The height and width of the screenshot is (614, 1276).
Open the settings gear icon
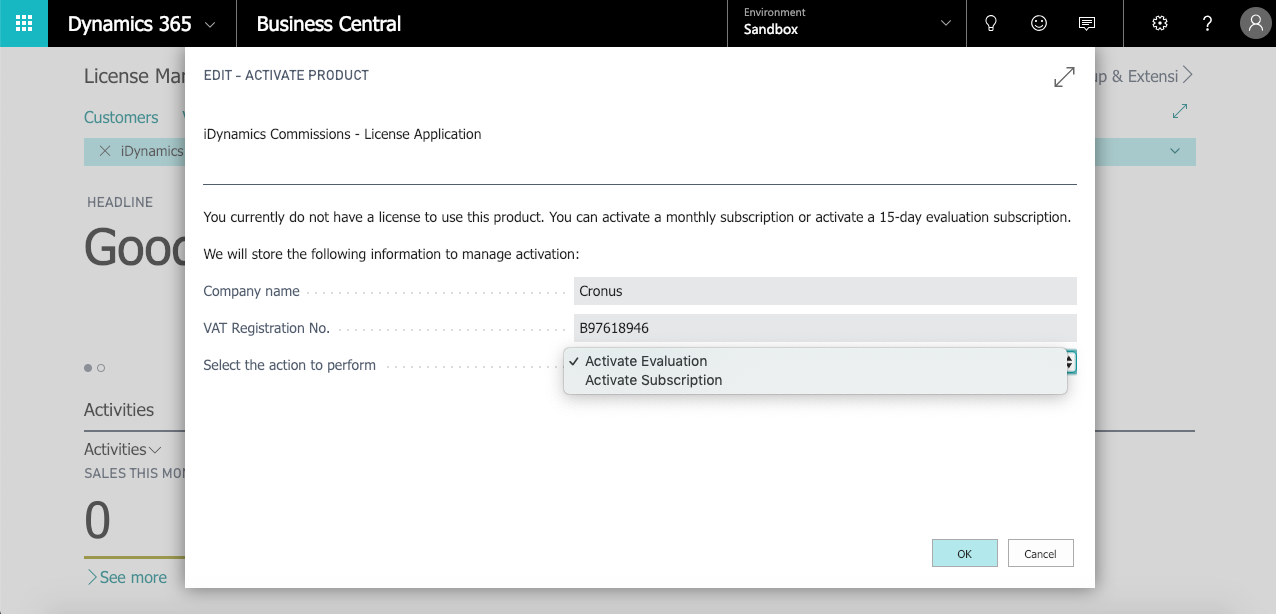coord(1160,23)
